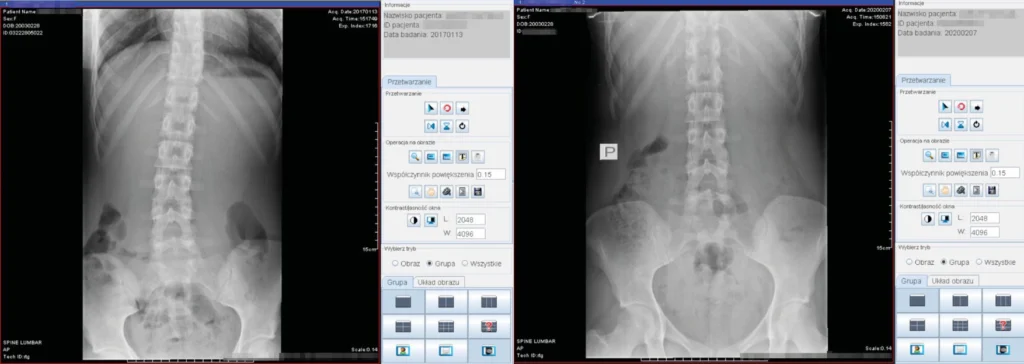Activate magnifier tool in 2017 study panel
This screenshot has height=364, width=1024.
click(415, 157)
